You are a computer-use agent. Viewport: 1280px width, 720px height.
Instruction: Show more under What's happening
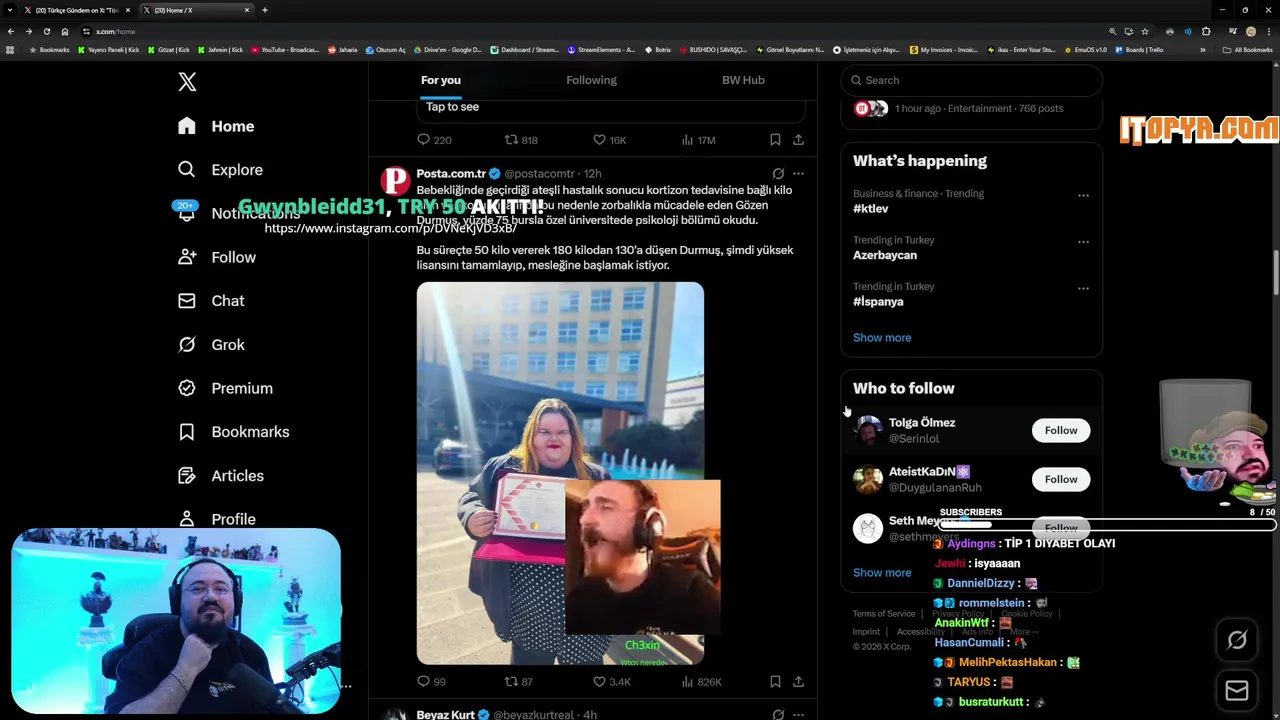(x=882, y=338)
